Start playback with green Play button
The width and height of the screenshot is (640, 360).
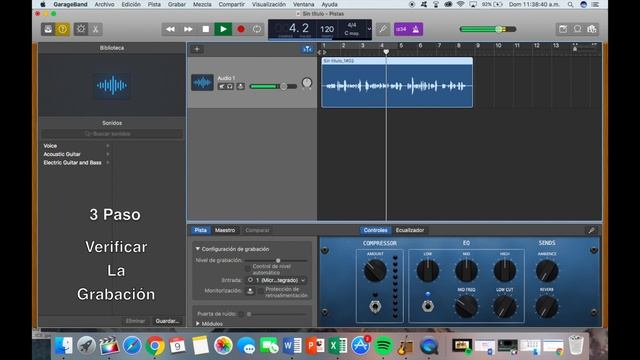[223, 29]
